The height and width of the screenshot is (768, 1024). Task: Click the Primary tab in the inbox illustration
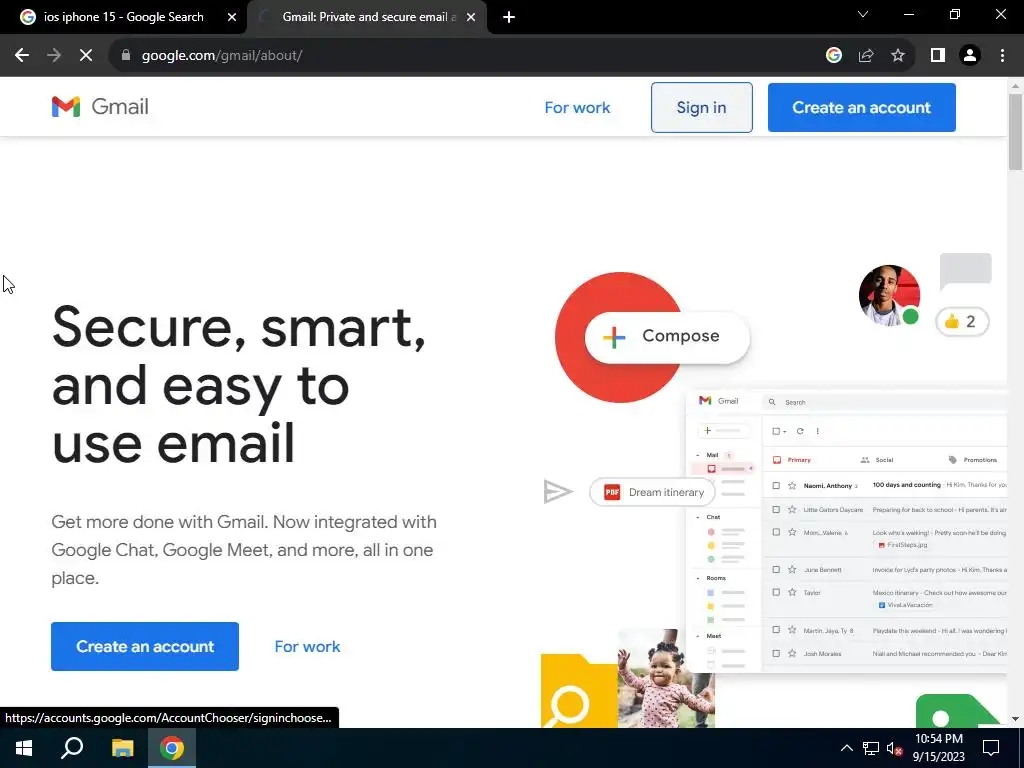click(x=792, y=460)
